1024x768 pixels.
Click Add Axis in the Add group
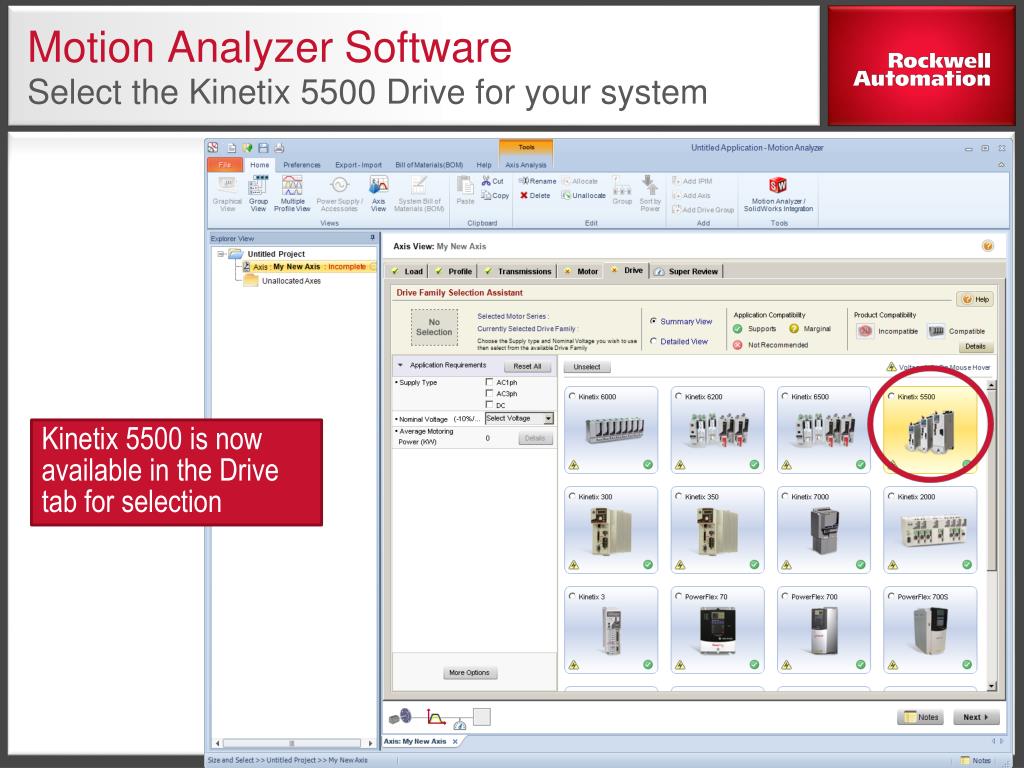pyautogui.click(x=691, y=195)
